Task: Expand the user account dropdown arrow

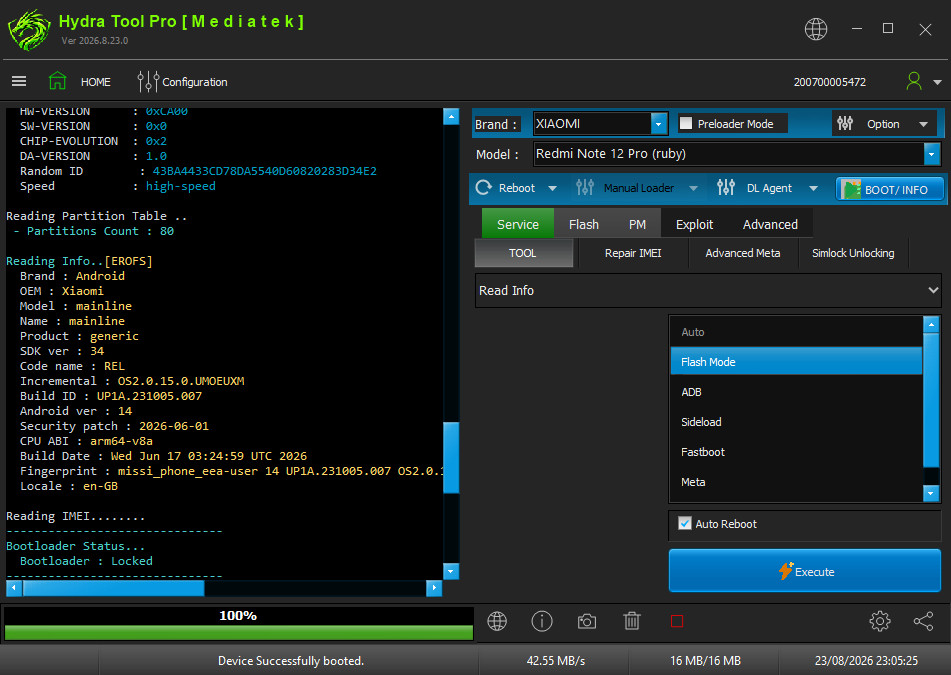Action: click(x=937, y=82)
